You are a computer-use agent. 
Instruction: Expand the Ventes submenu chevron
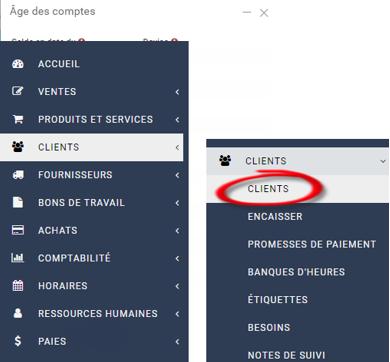tap(177, 92)
